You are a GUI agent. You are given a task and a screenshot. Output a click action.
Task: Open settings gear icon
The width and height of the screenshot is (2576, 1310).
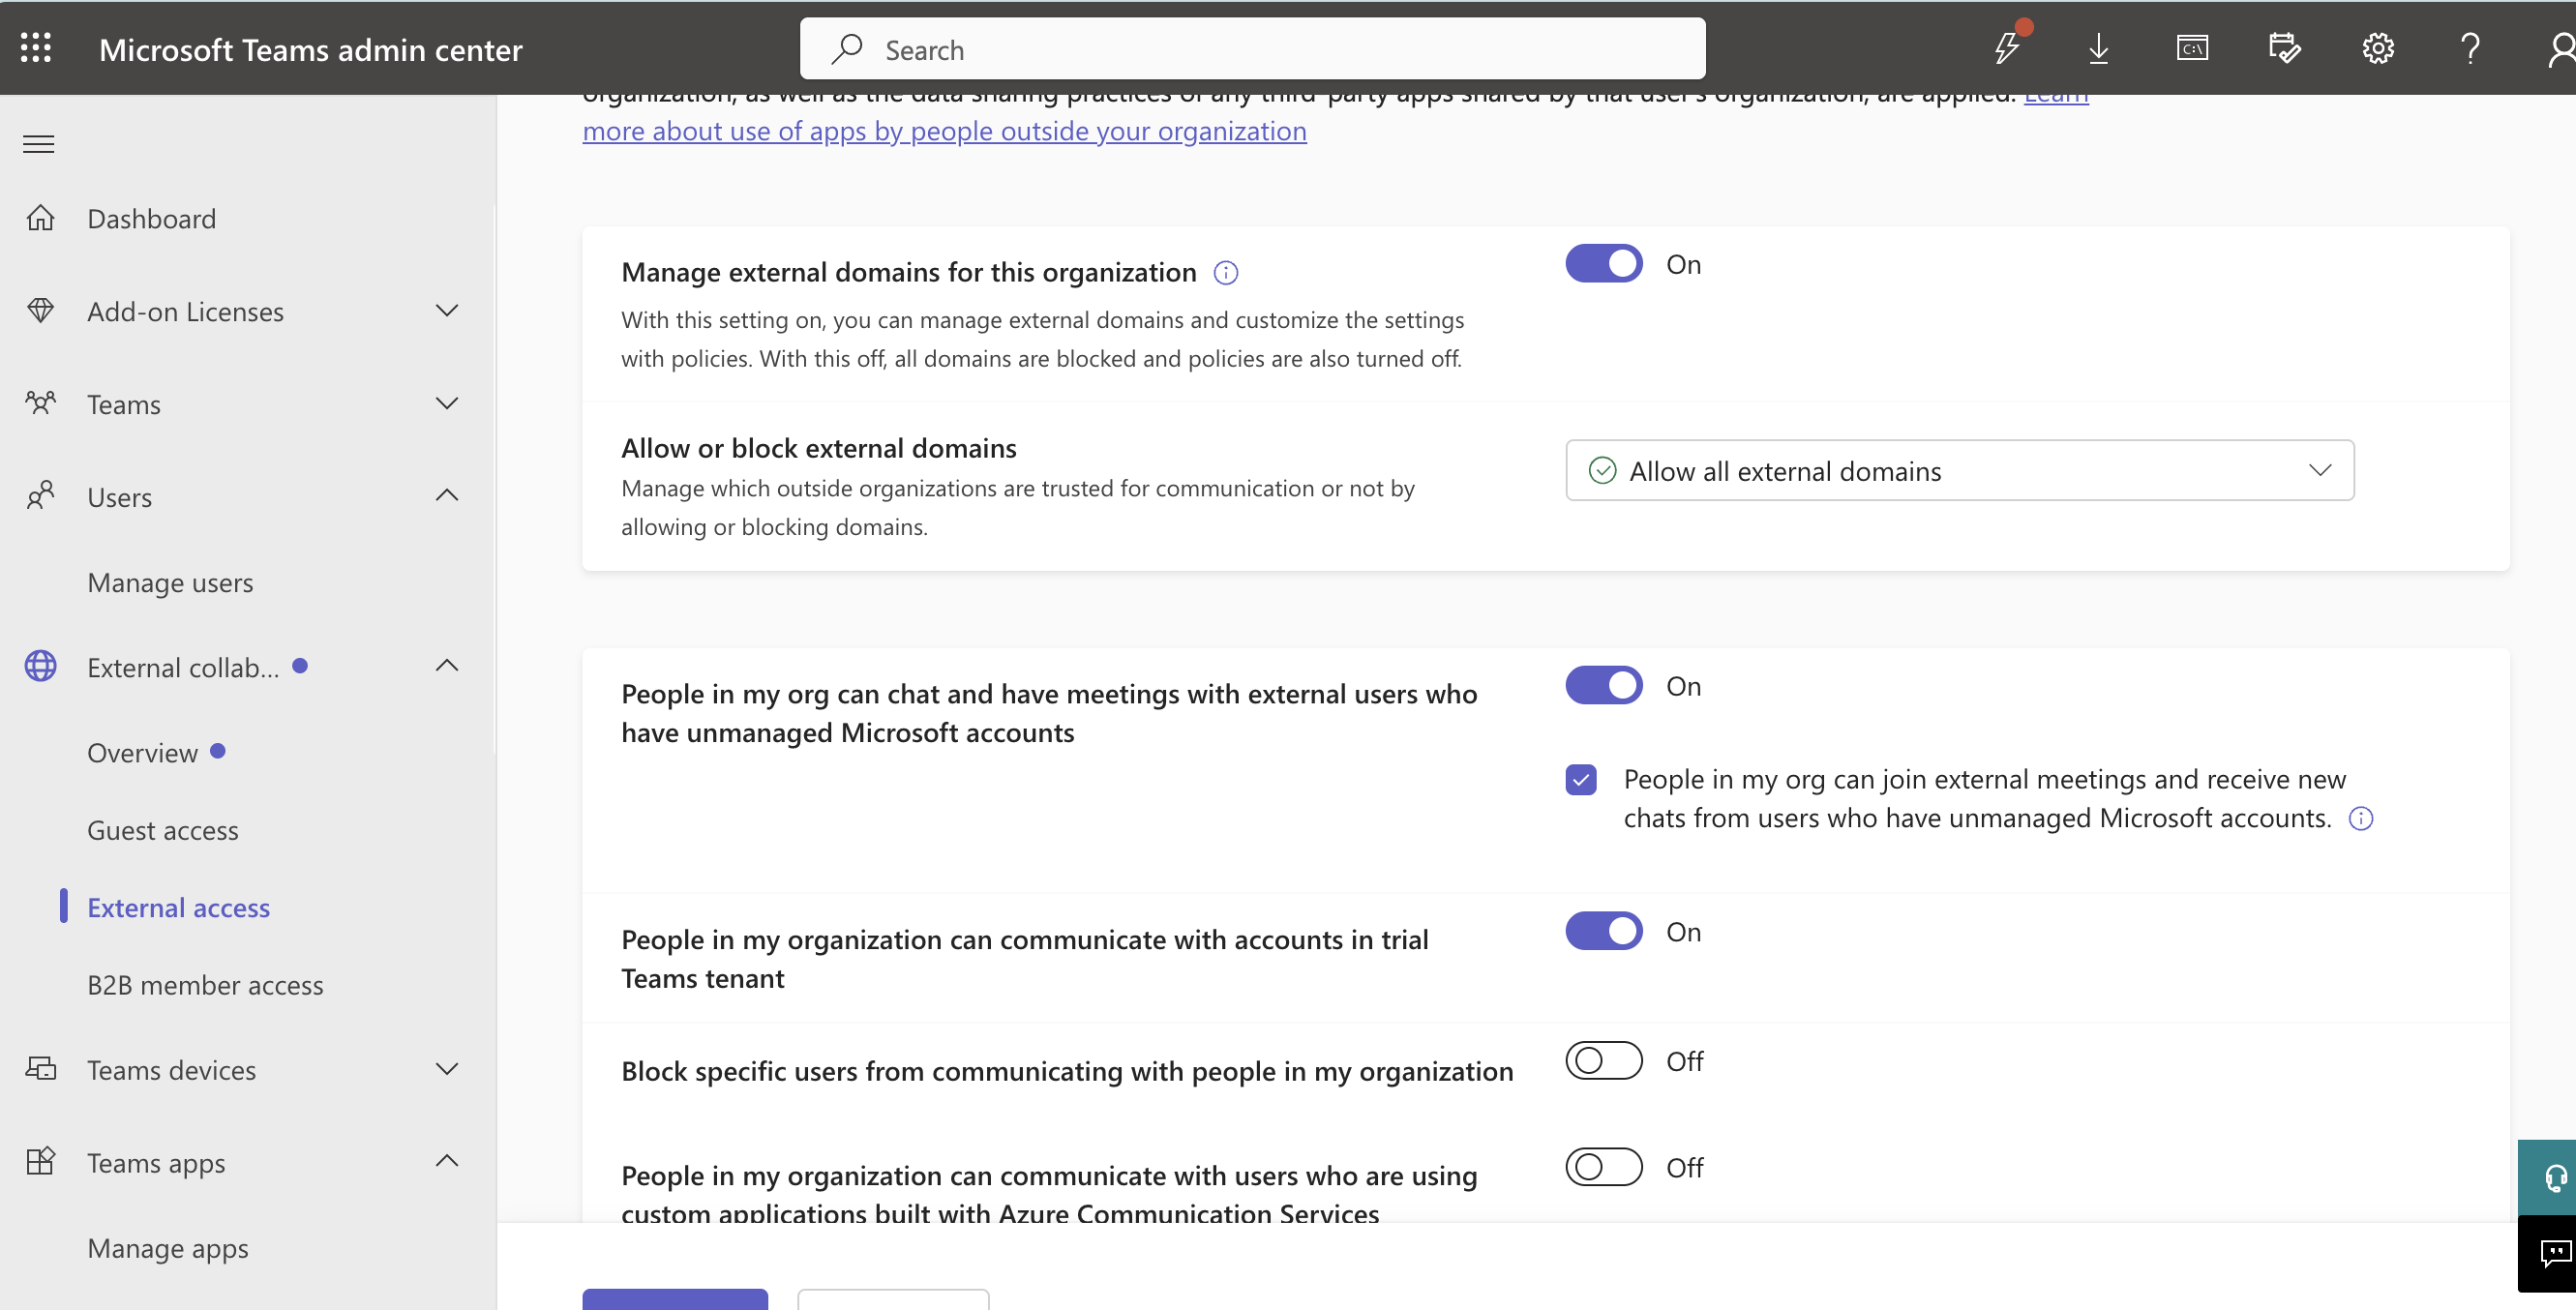point(2378,48)
